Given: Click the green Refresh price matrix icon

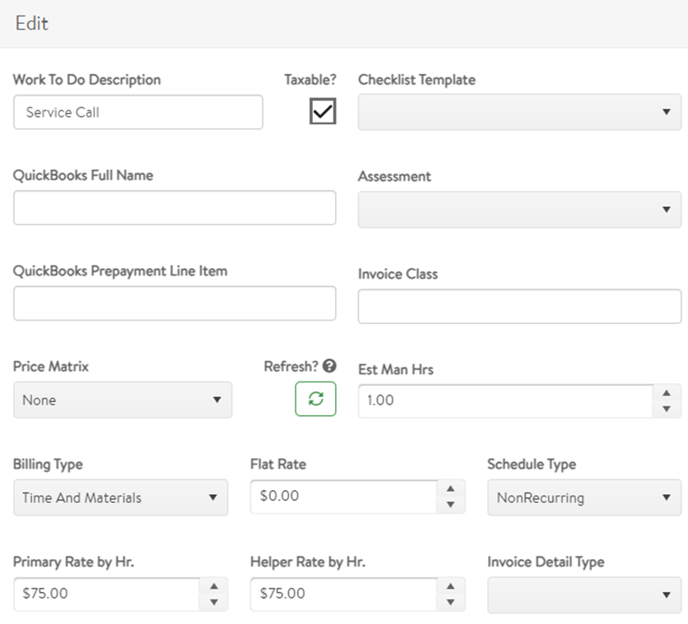Looking at the screenshot, I should click(315, 399).
